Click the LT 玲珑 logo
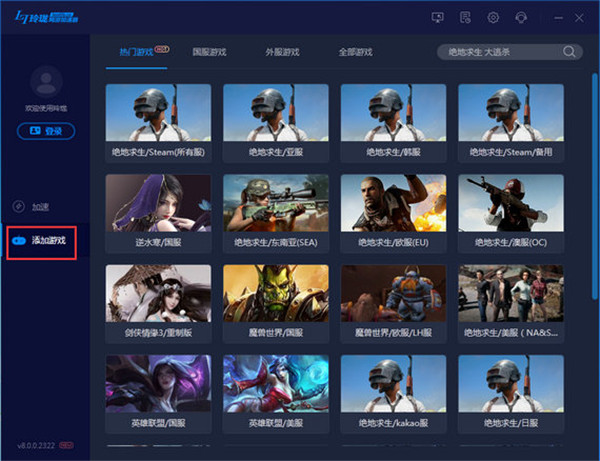The width and height of the screenshot is (600, 461). click(46, 17)
